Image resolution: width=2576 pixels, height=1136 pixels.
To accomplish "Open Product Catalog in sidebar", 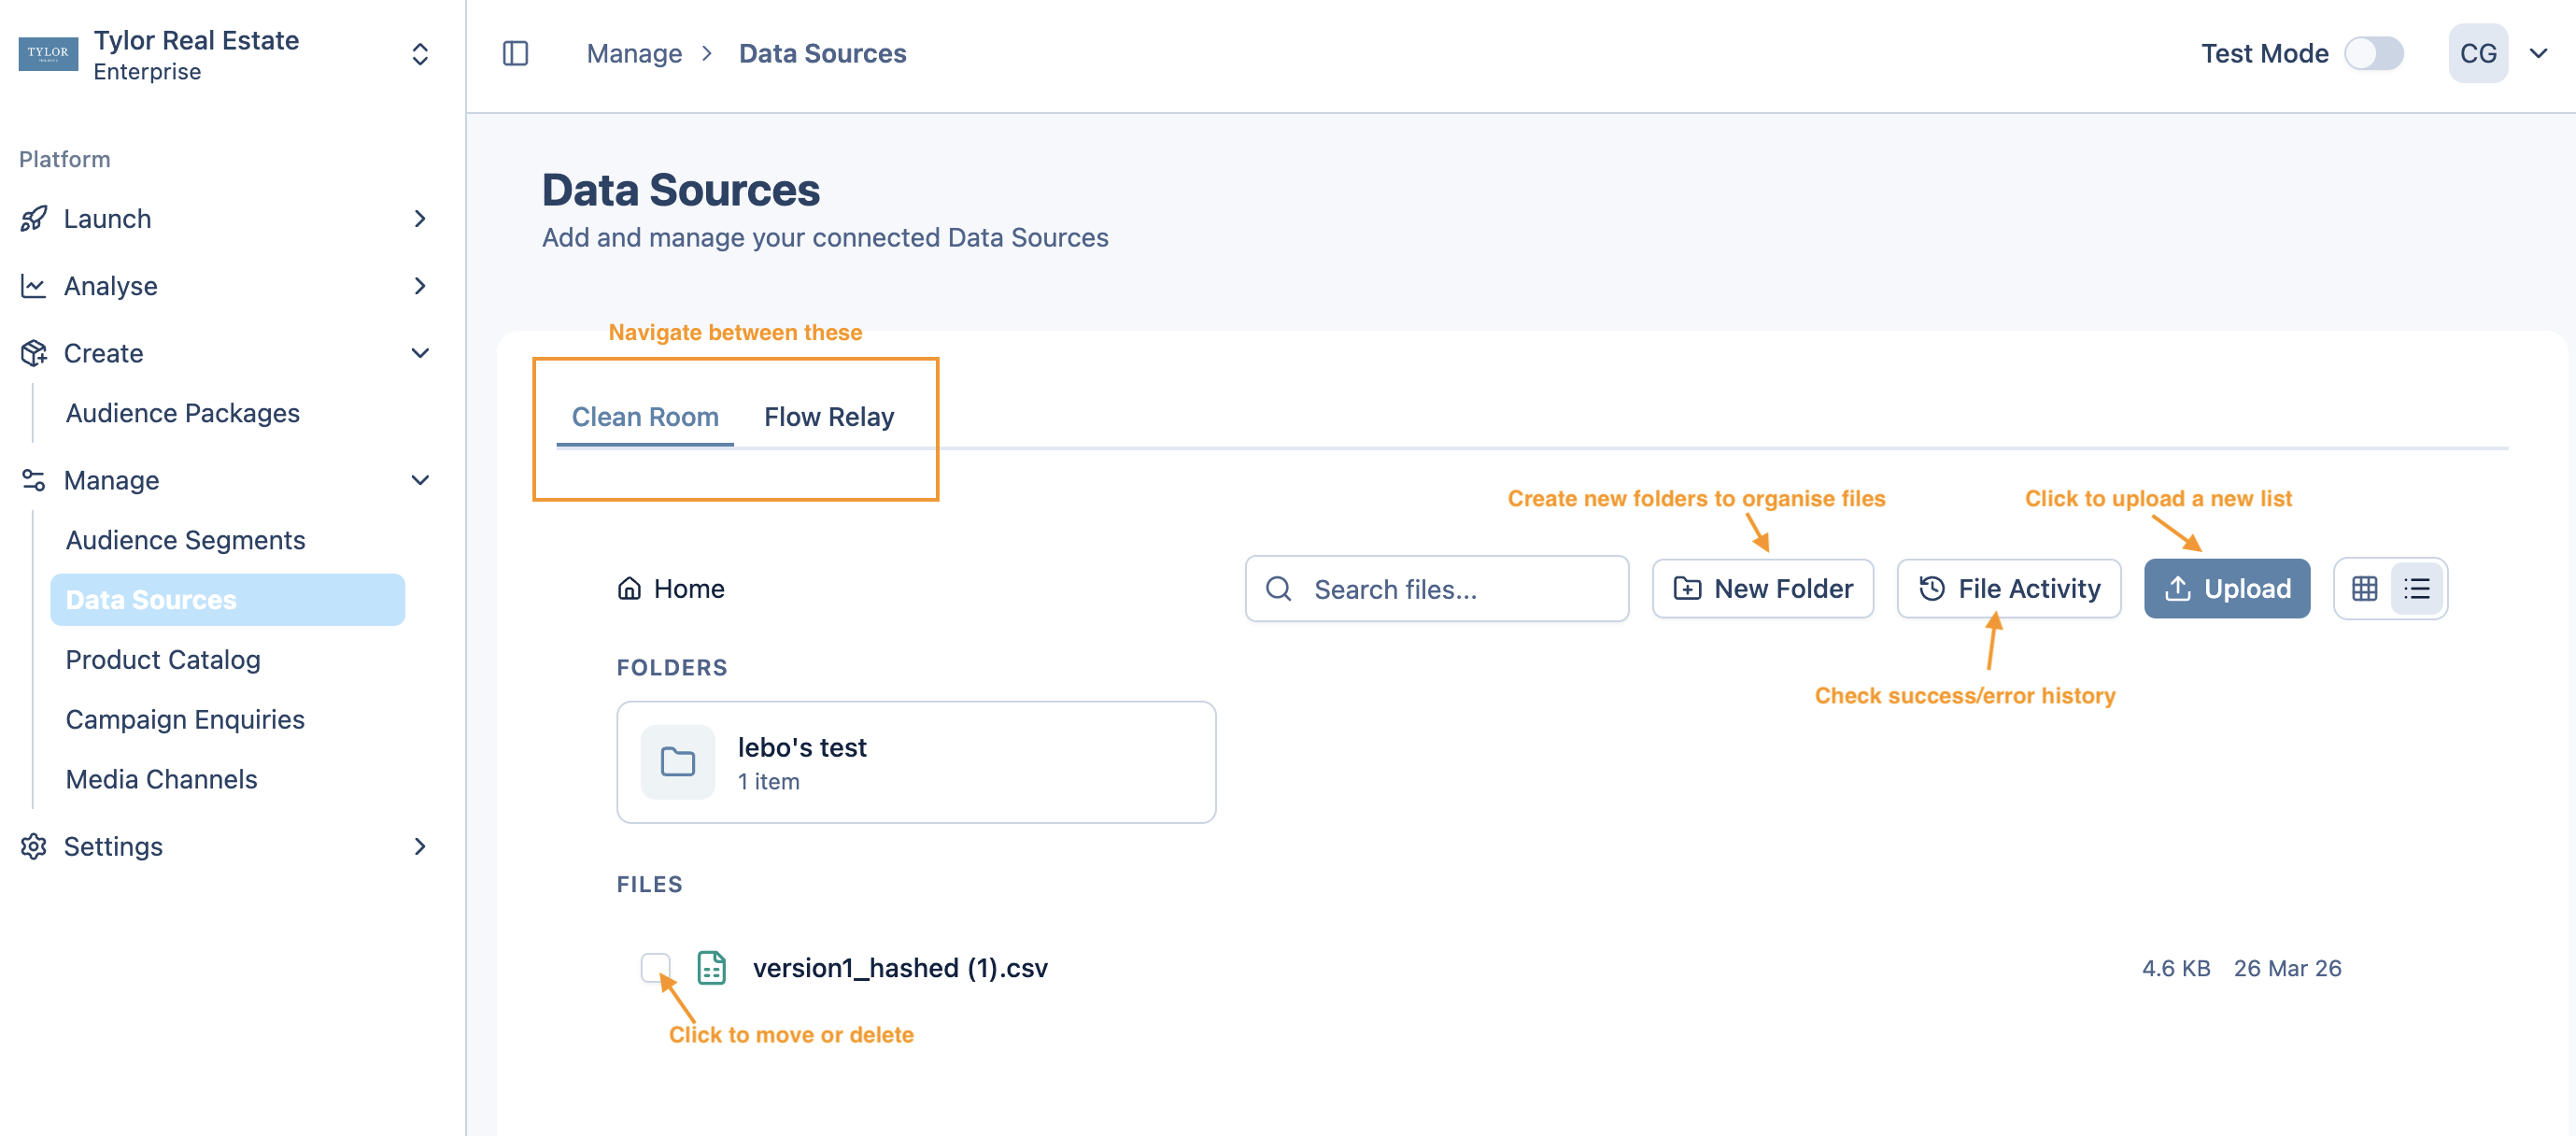I will pyautogui.click(x=163, y=659).
